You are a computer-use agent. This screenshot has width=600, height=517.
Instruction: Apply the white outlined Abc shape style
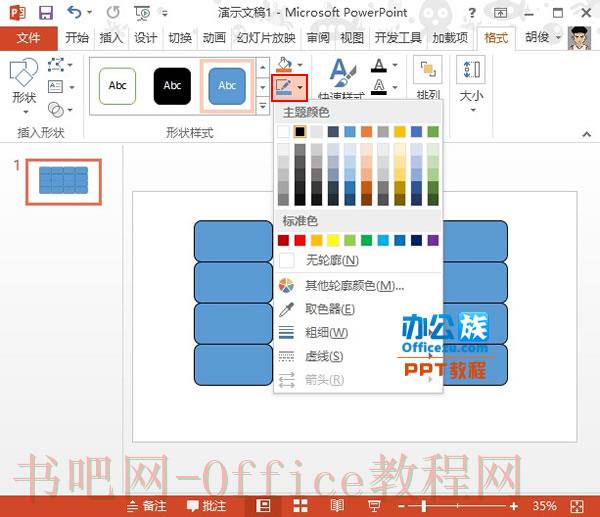click(x=117, y=86)
